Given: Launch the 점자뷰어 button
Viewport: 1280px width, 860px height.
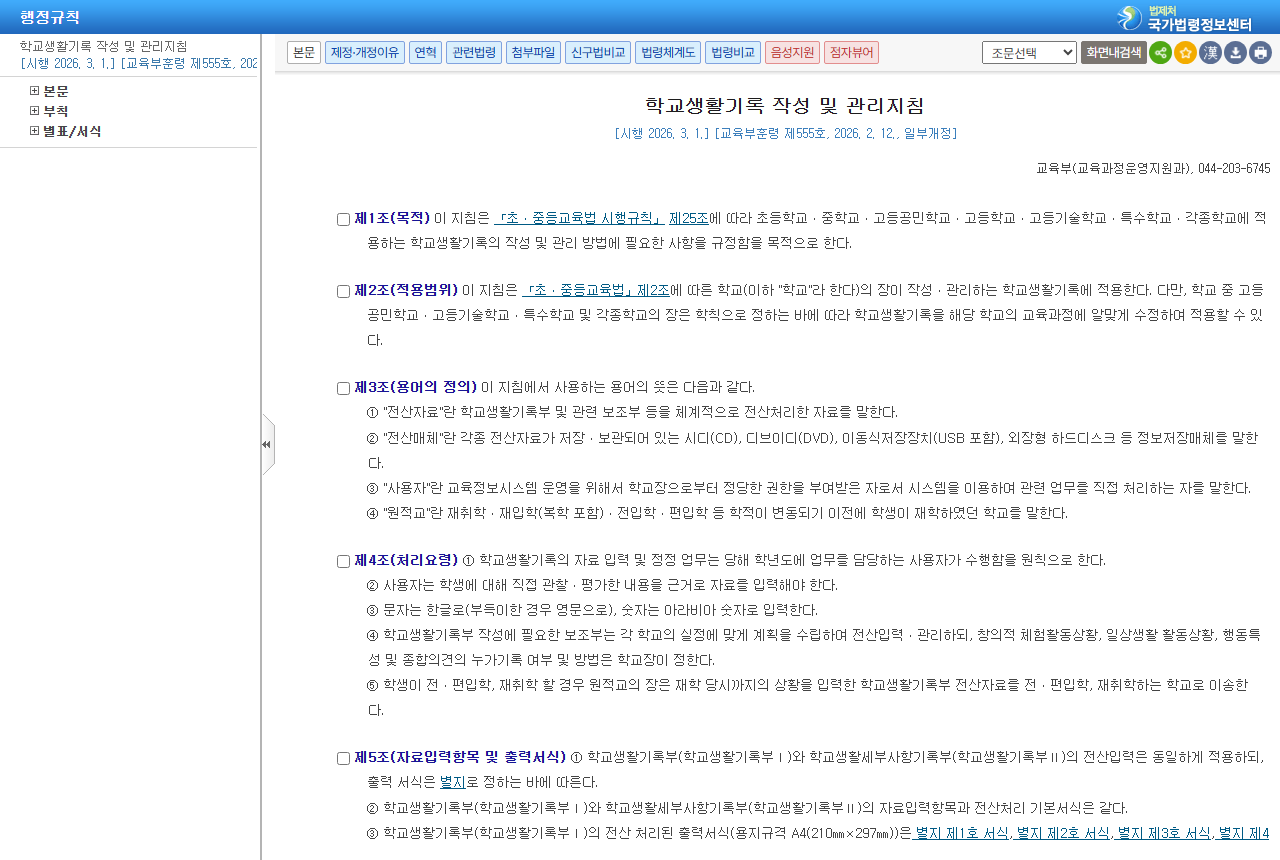Looking at the screenshot, I should point(851,53).
